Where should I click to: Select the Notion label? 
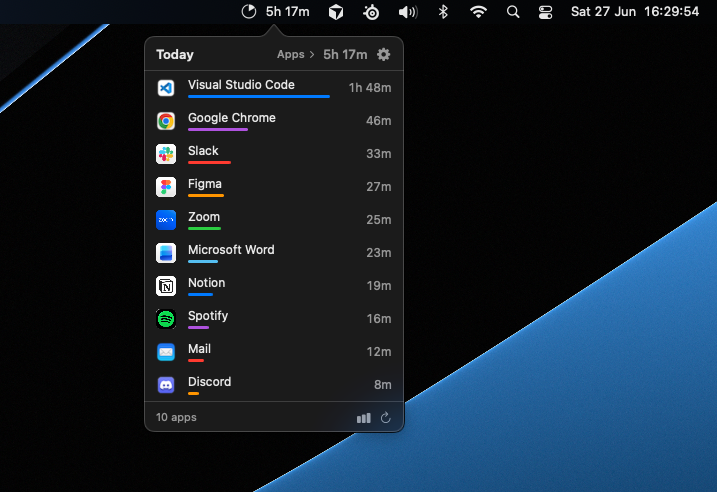point(207,283)
